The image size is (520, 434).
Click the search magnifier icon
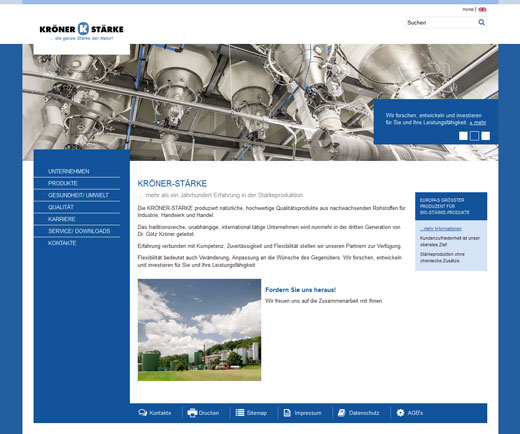point(481,22)
